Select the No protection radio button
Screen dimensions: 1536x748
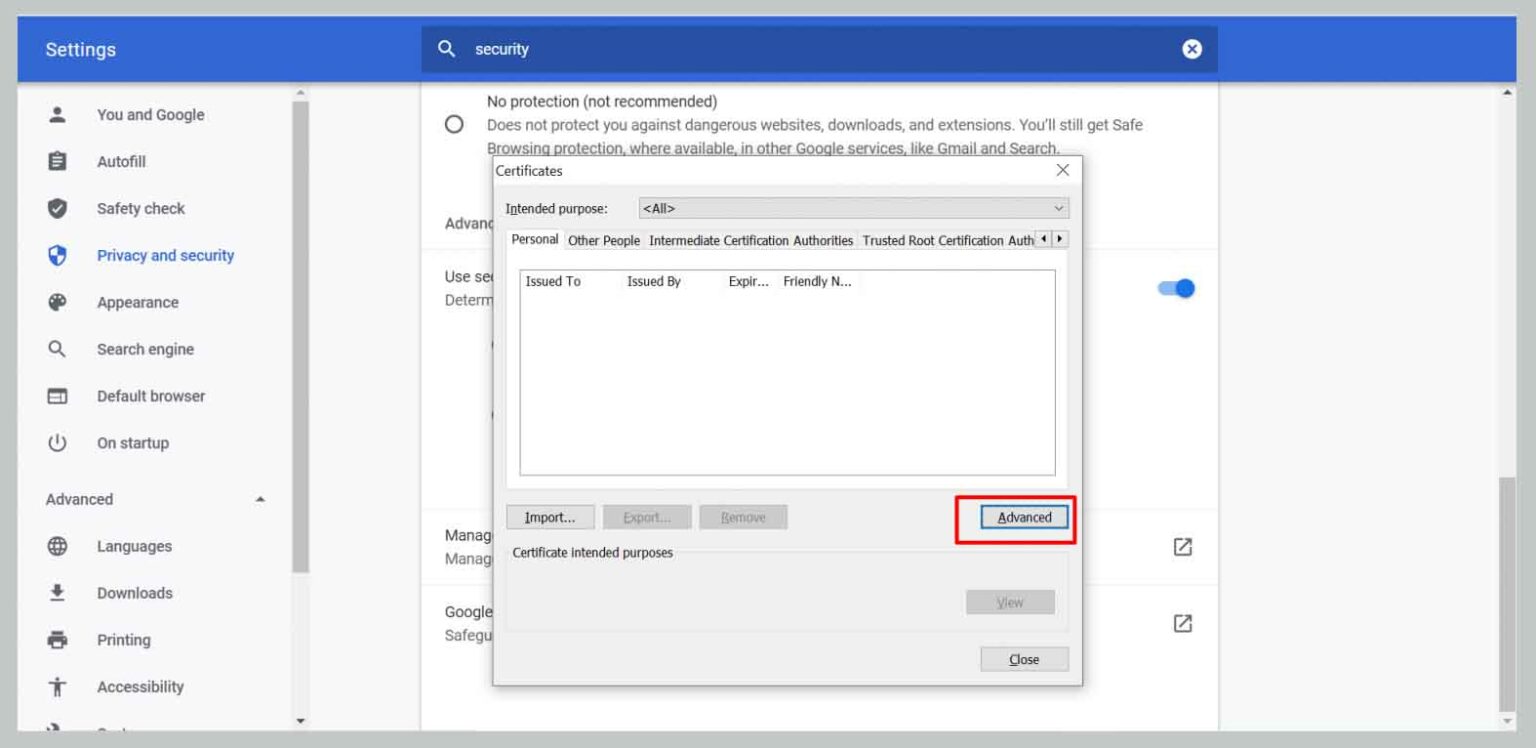click(x=453, y=123)
